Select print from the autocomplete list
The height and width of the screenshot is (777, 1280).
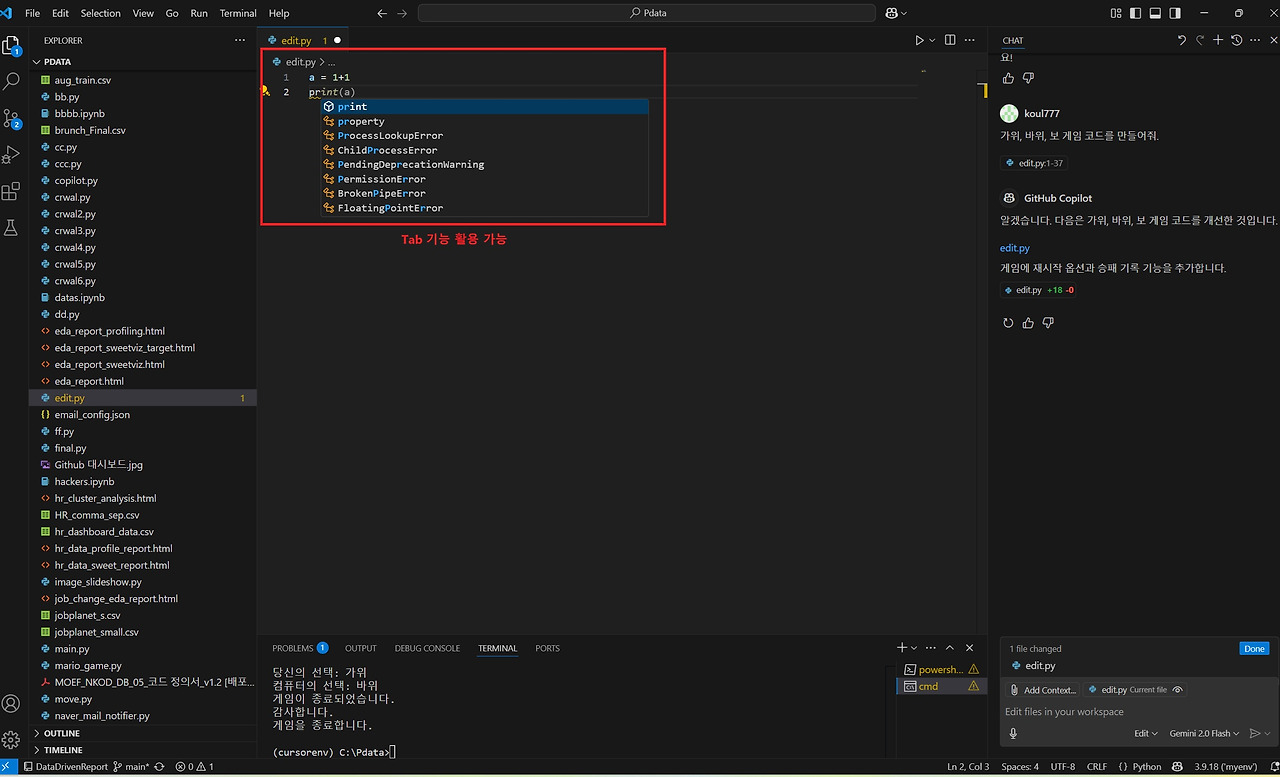352,106
